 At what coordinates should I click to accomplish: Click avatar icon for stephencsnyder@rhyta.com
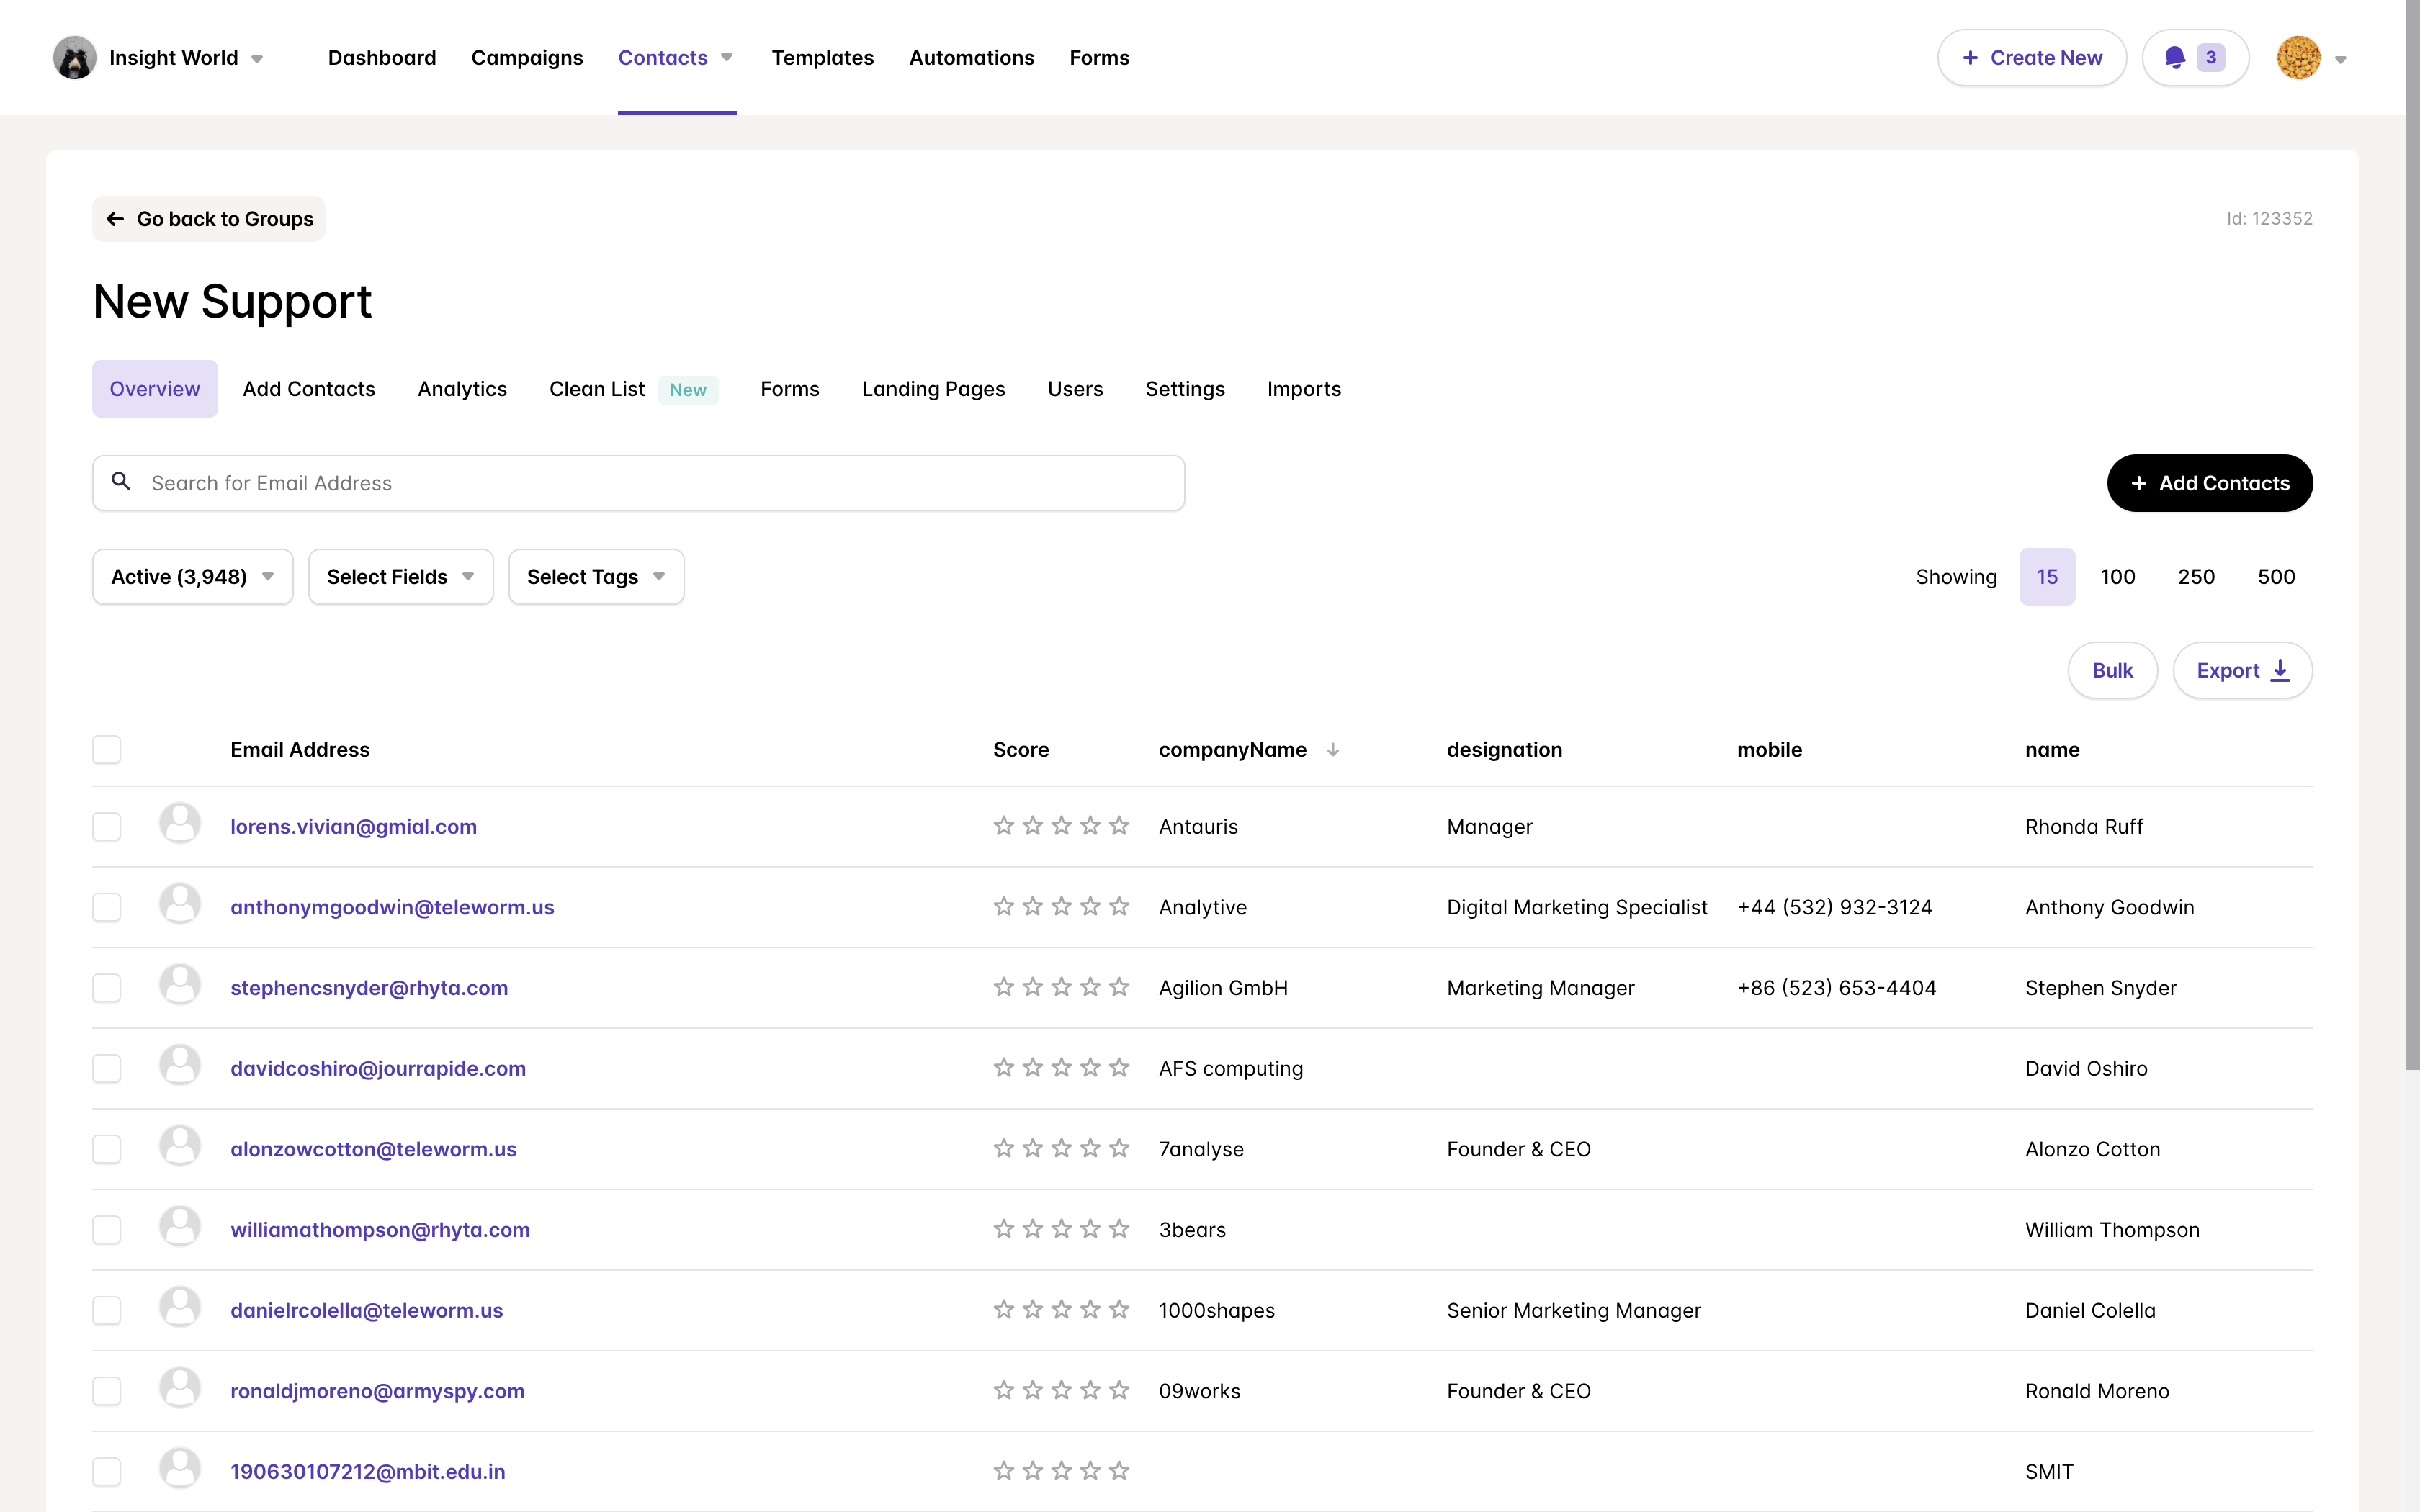coord(180,985)
